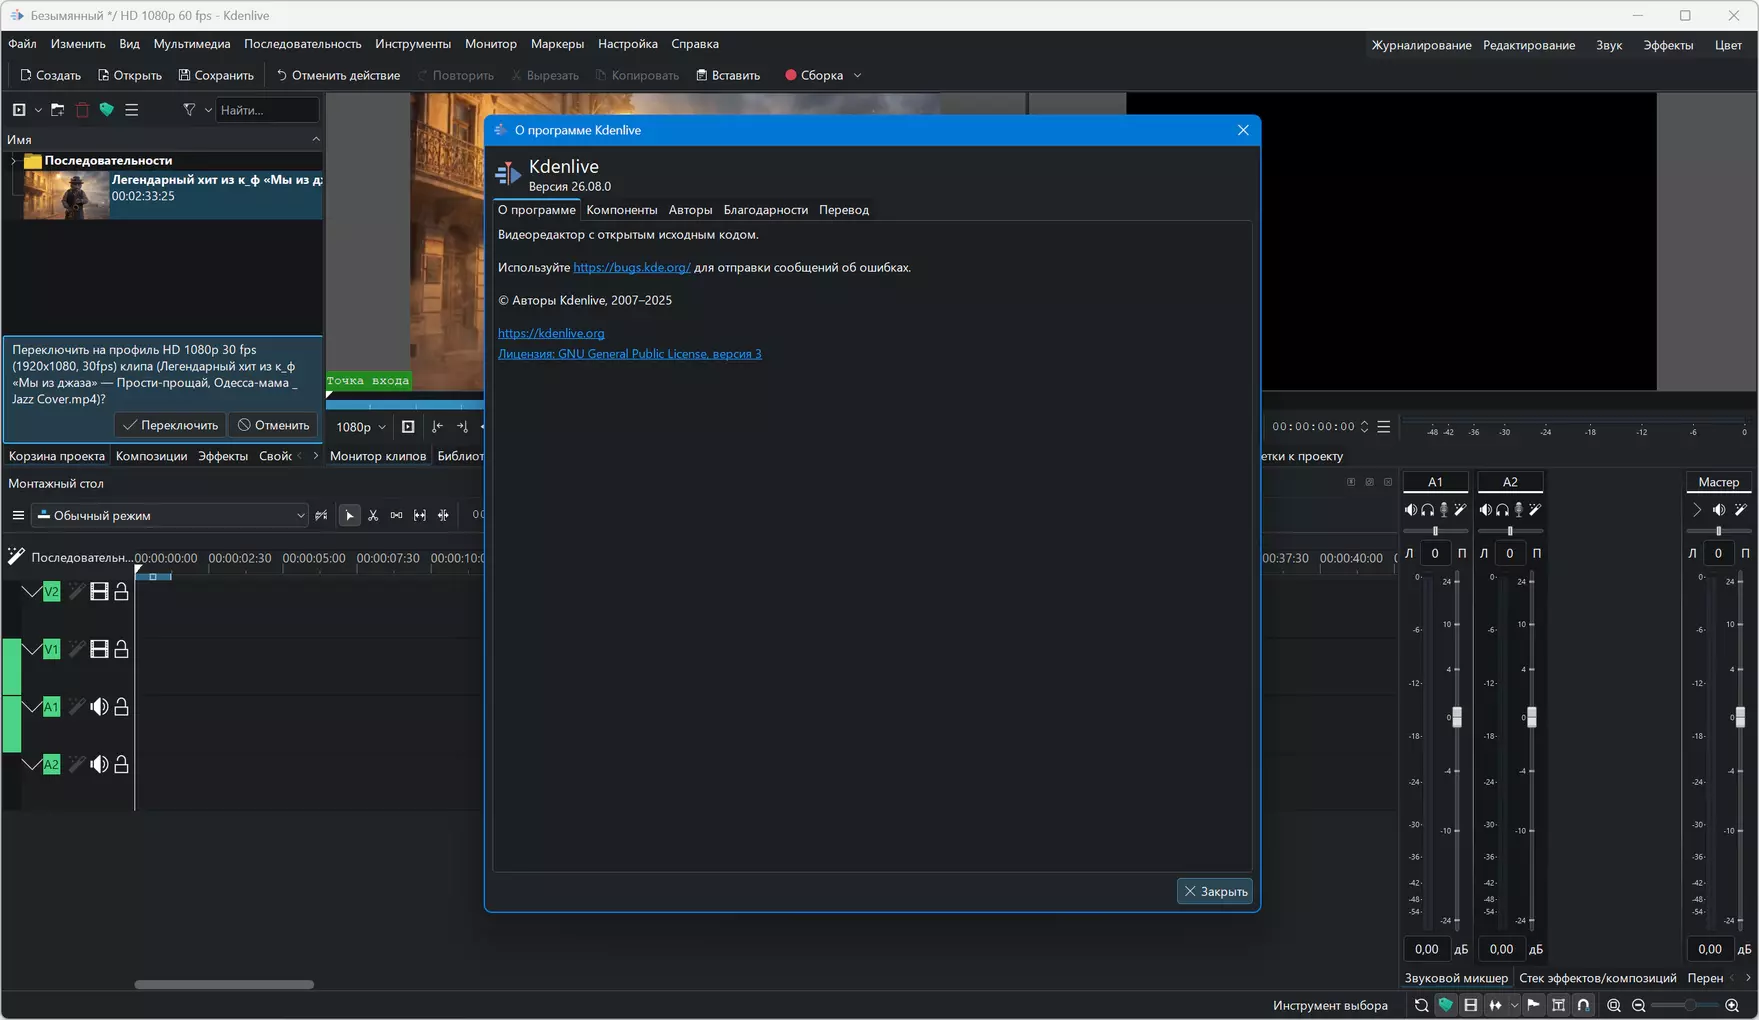
Task: Click the slip tool in the timeline toolbar
Action: pos(420,516)
